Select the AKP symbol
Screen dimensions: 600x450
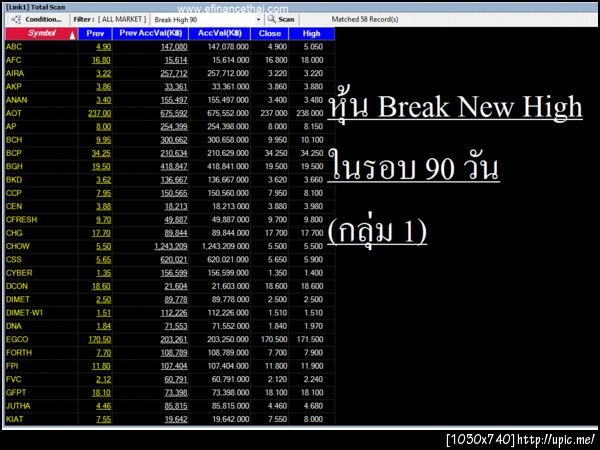pos(14,87)
